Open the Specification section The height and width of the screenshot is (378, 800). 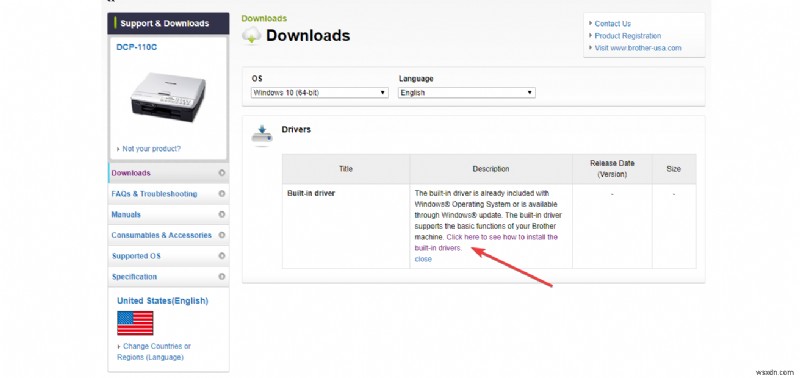point(168,276)
